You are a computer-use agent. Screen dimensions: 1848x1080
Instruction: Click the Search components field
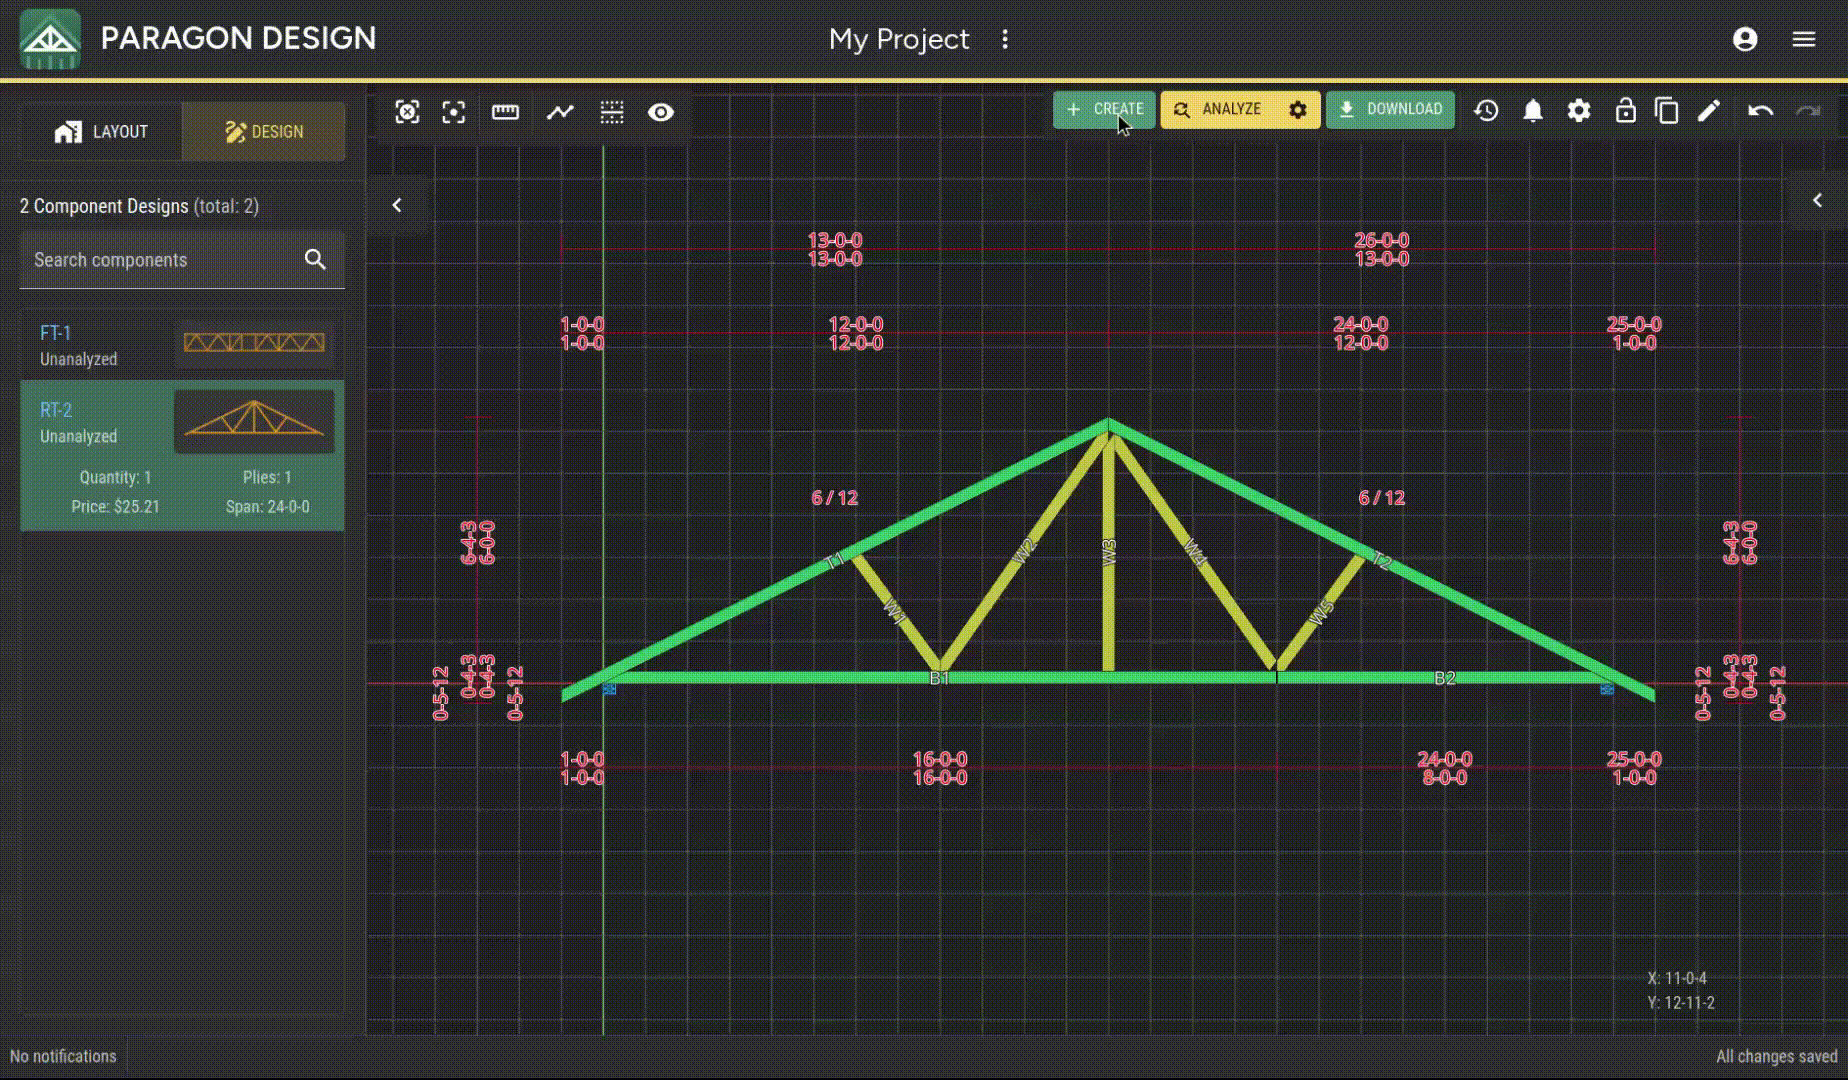[160, 260]
